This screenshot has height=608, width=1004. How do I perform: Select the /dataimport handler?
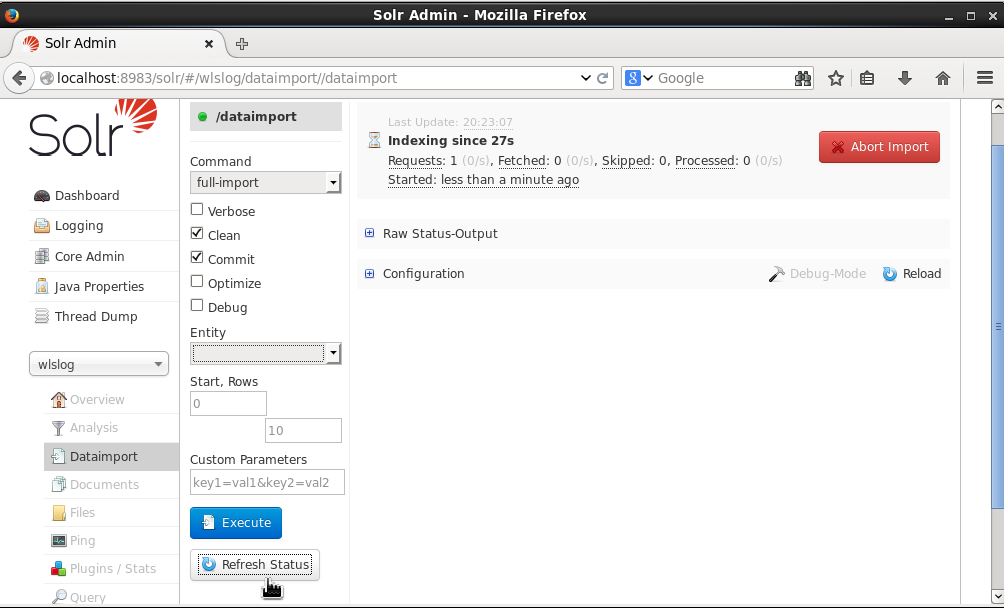point(266,116)
